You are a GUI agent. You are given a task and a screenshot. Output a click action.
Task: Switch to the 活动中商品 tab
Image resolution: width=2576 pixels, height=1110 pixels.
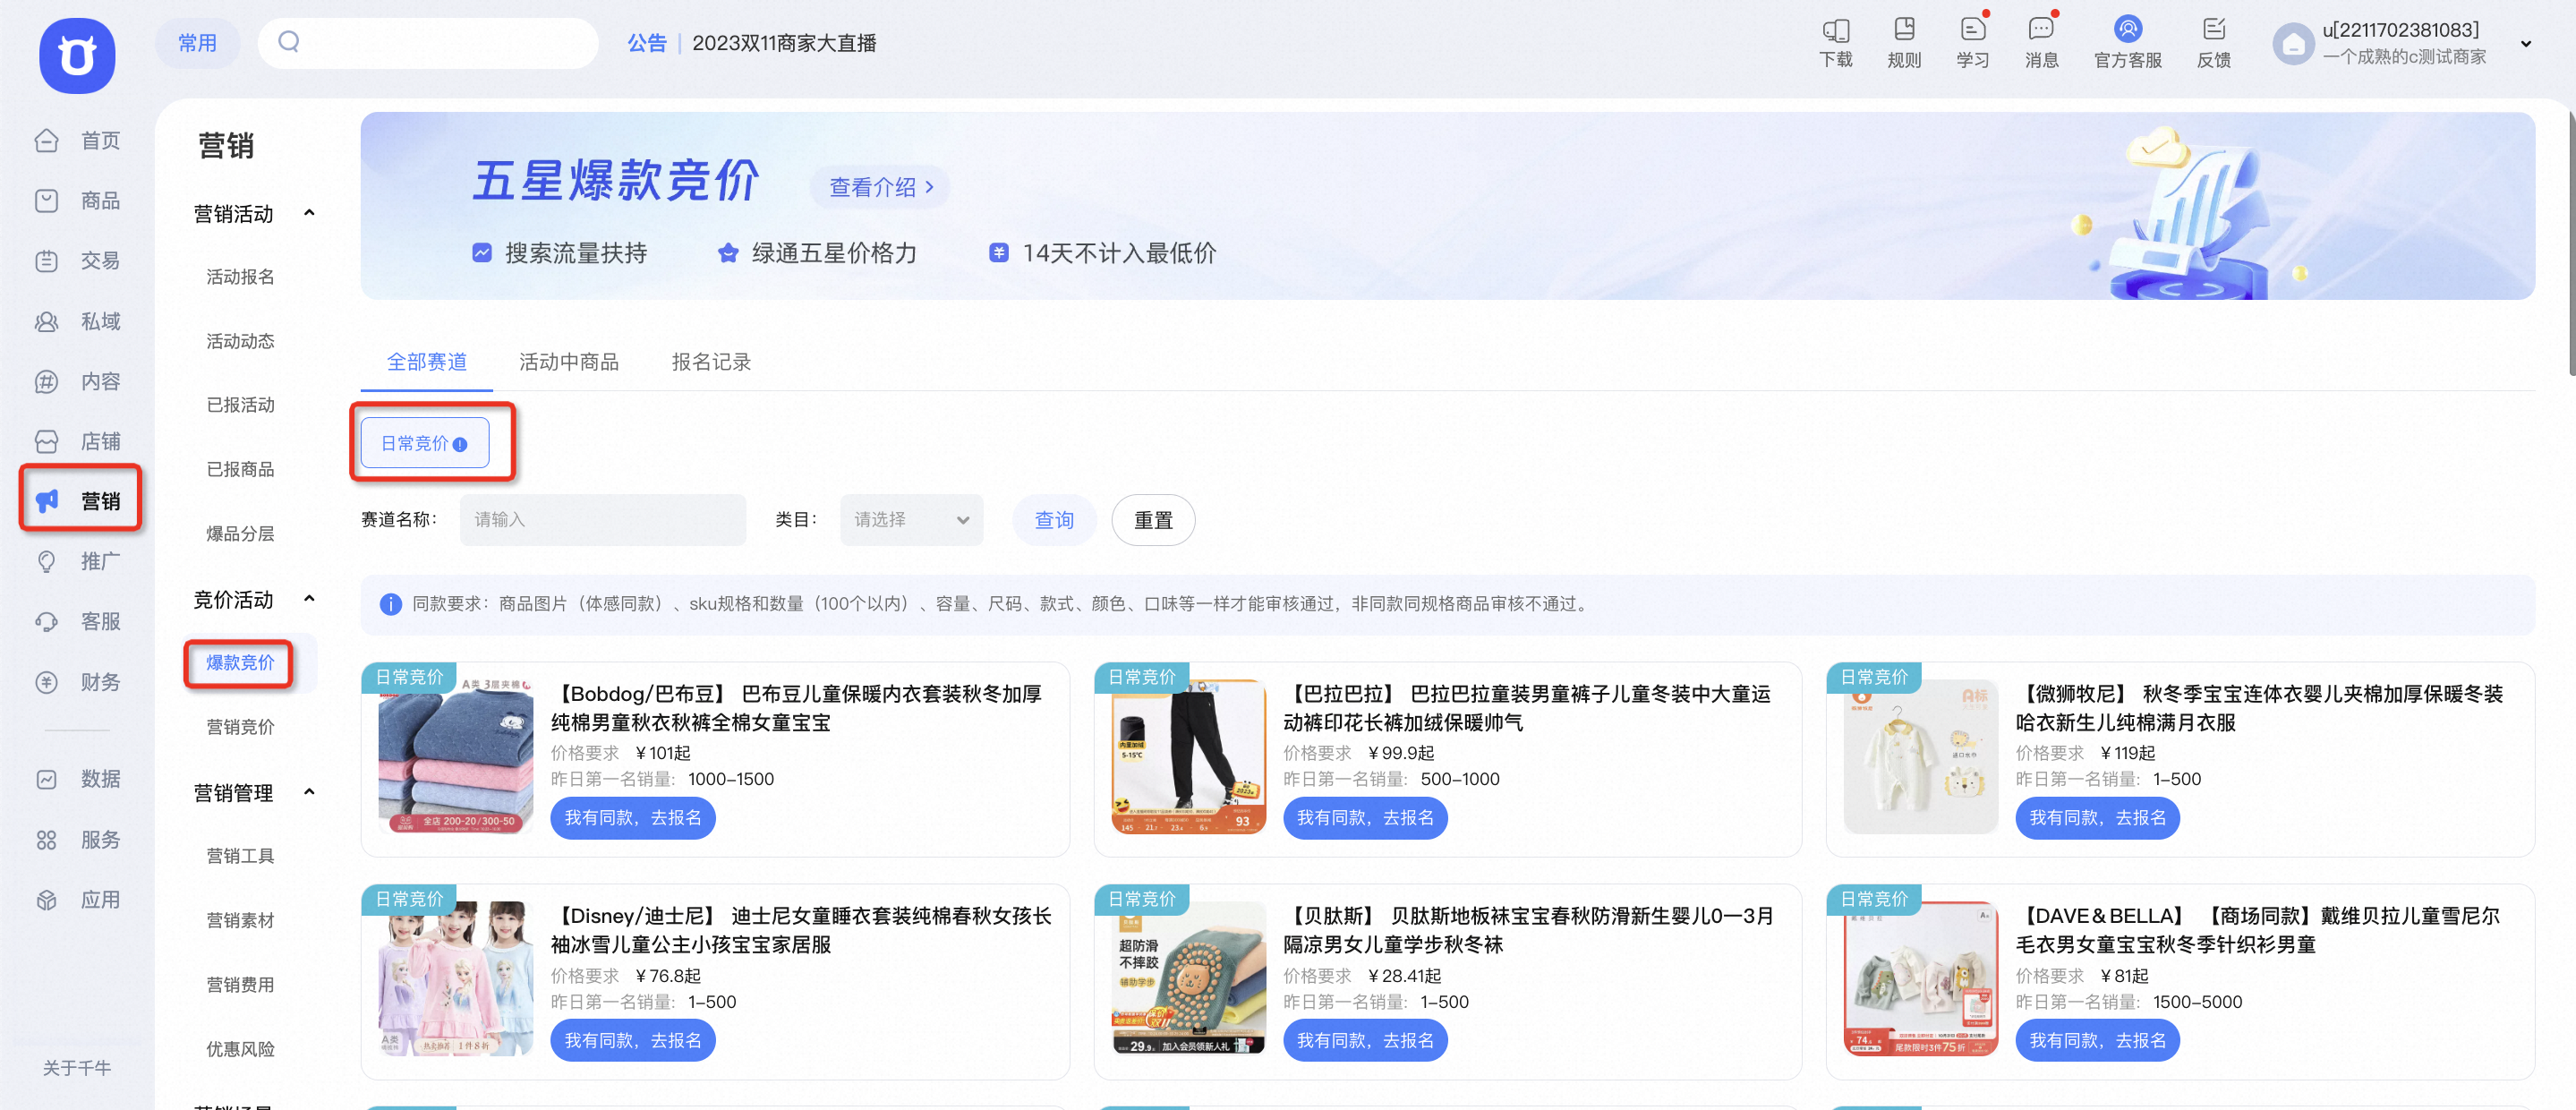569,362
